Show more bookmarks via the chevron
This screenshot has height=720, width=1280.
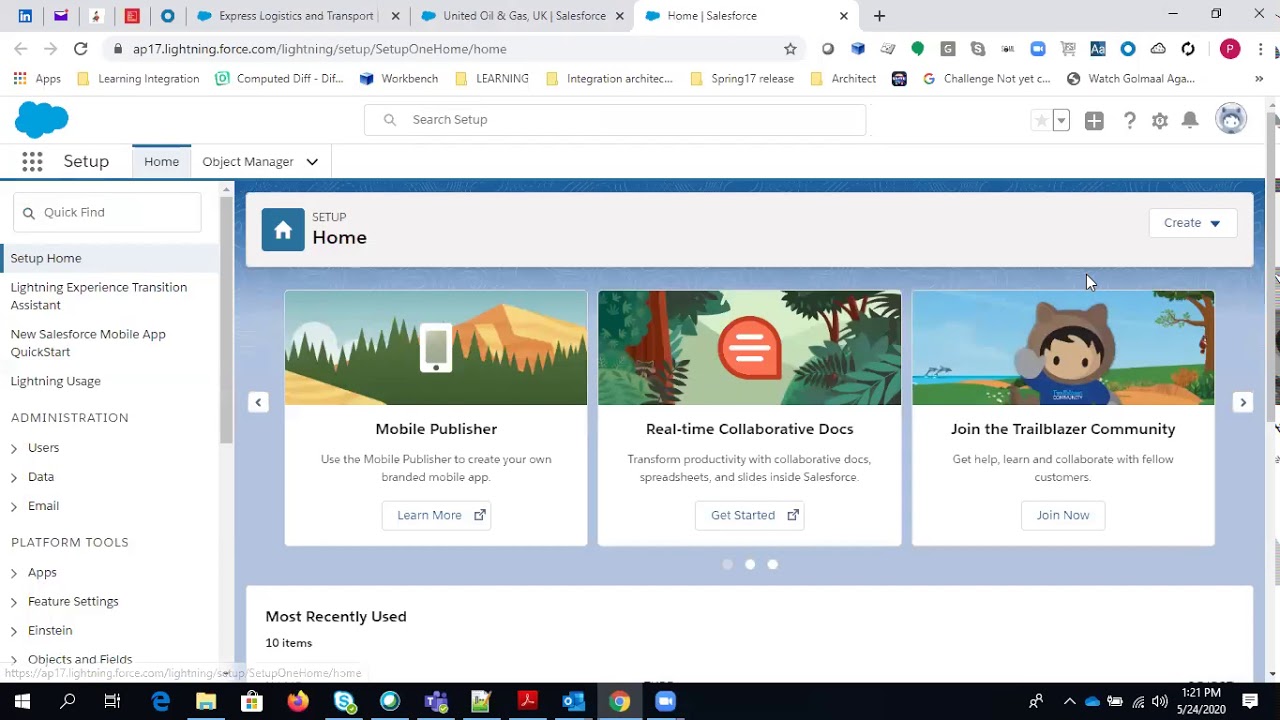(1259, 79)
